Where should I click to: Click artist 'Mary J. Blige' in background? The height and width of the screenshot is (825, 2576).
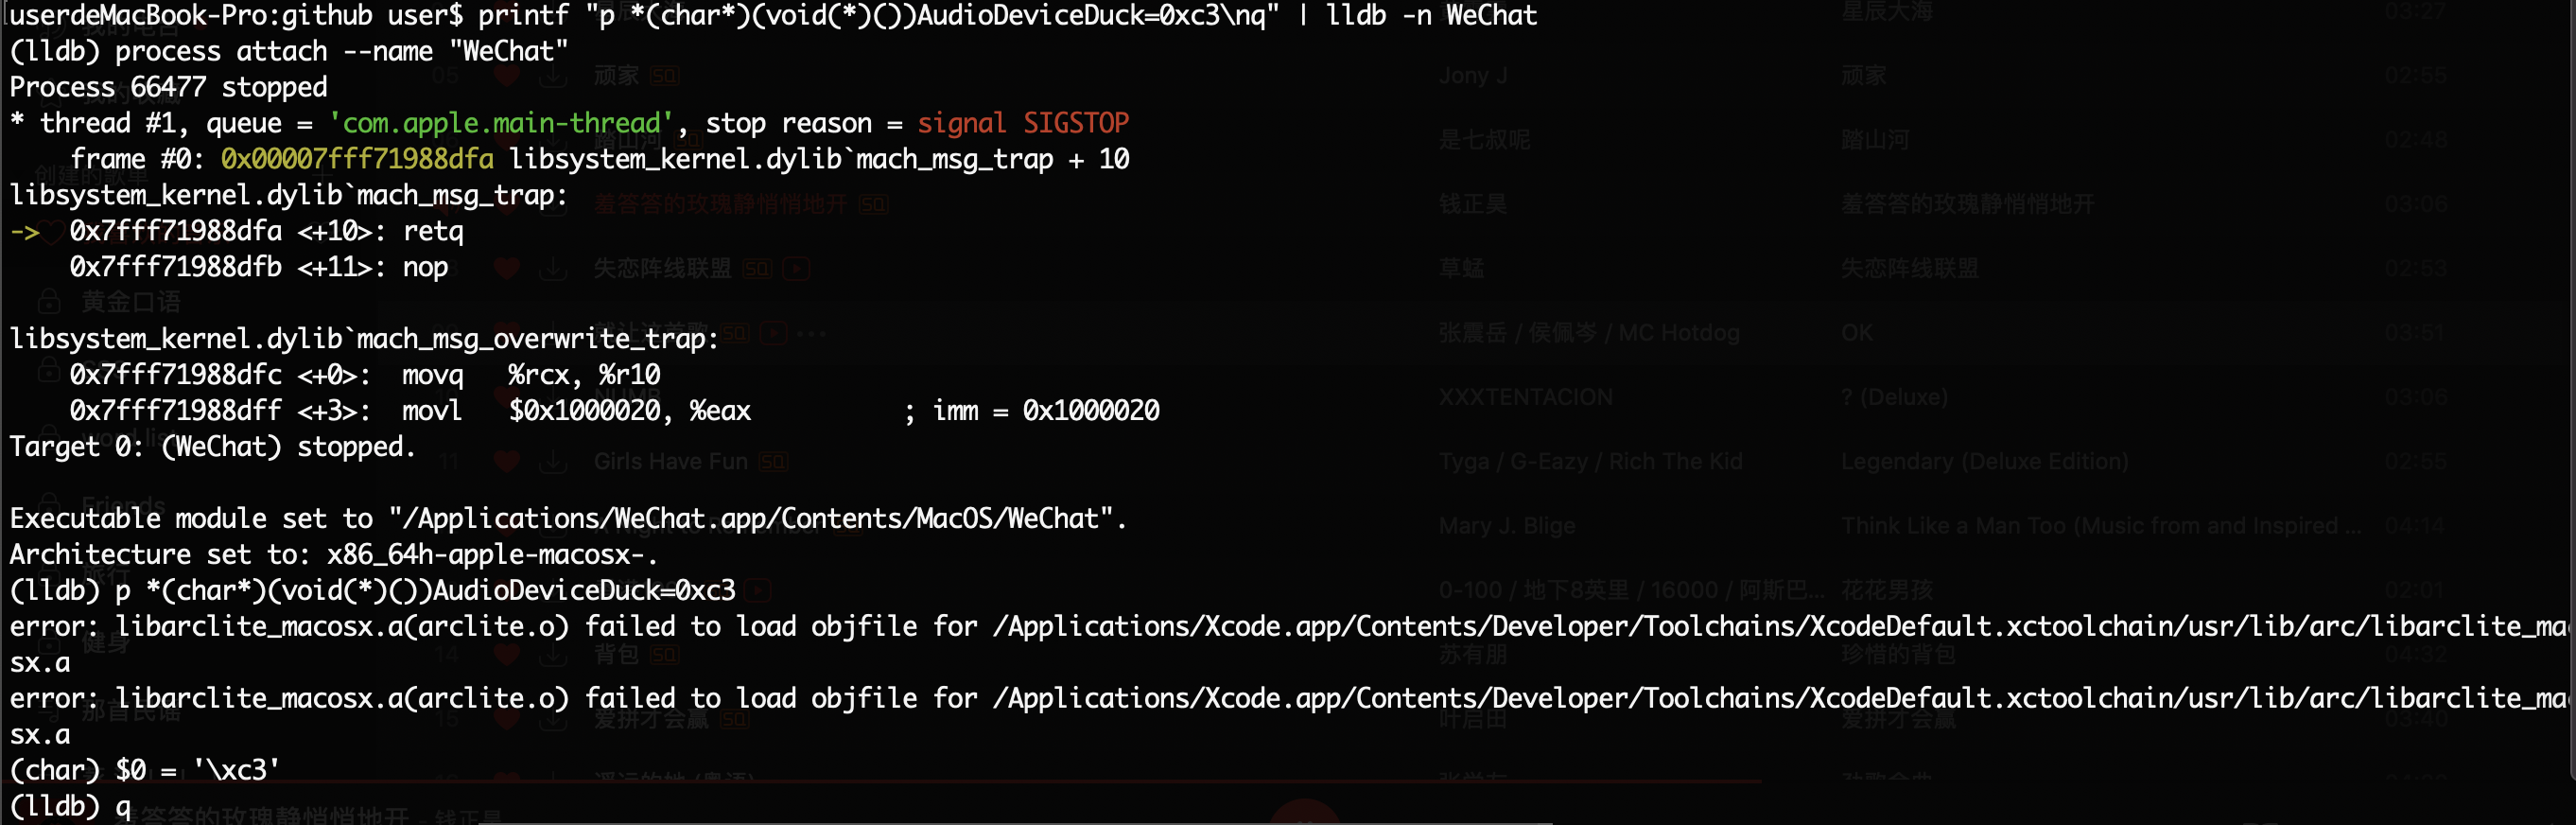[1506, 526]
